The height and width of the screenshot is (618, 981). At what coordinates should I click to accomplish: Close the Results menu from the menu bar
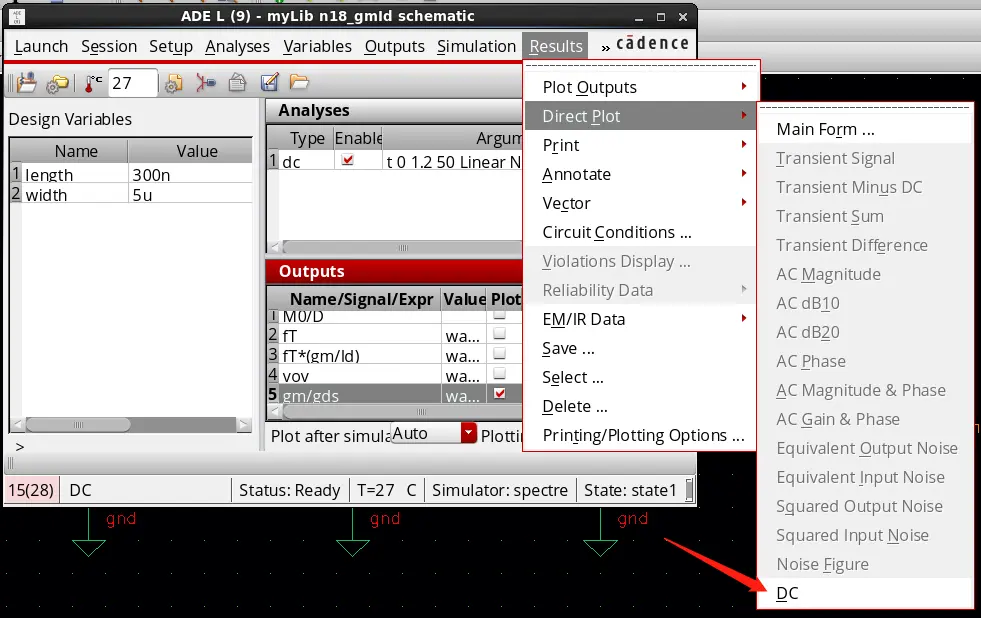click(556, 46)
